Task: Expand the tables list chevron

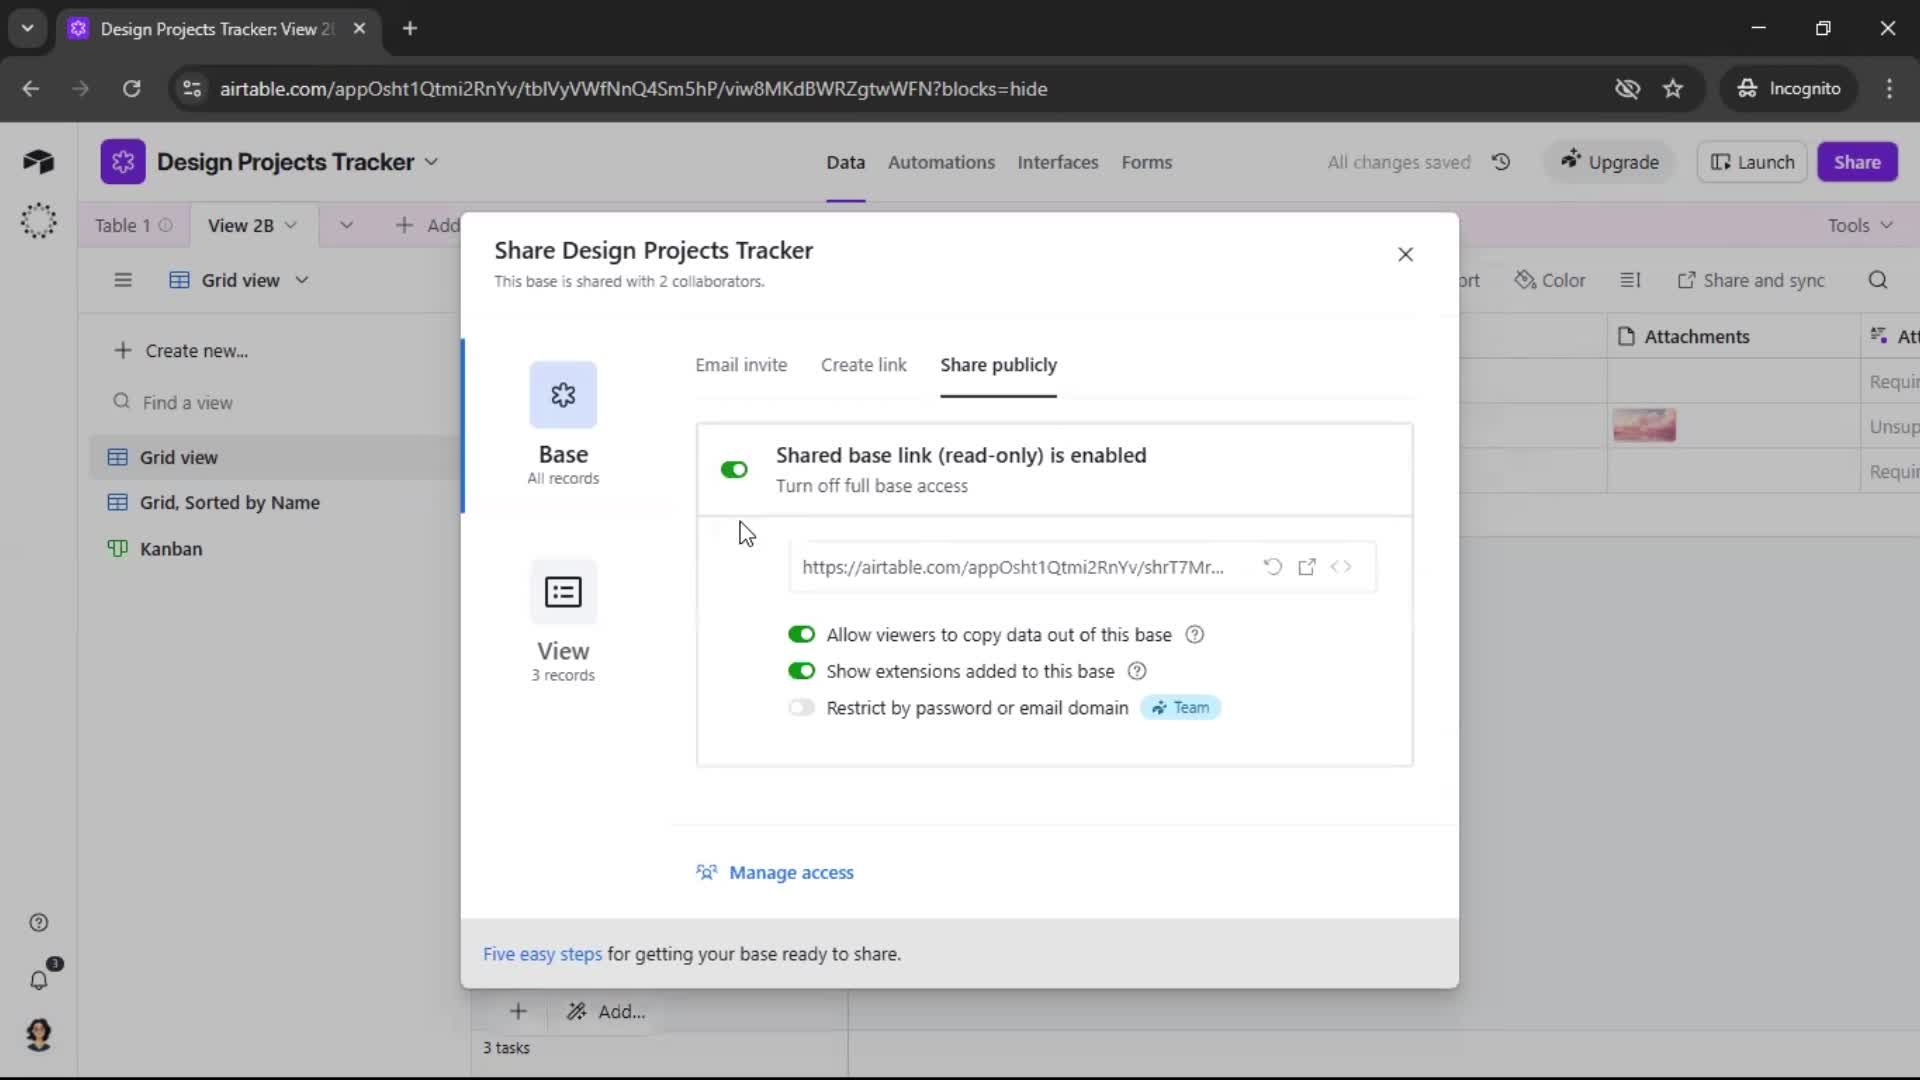Action: (346, 226)
